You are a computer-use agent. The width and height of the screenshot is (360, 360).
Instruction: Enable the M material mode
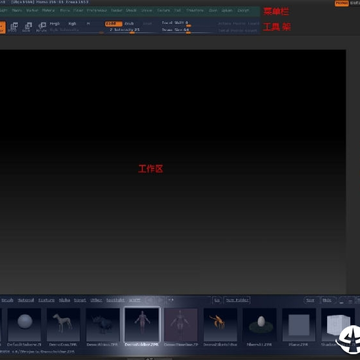(88, 24)
